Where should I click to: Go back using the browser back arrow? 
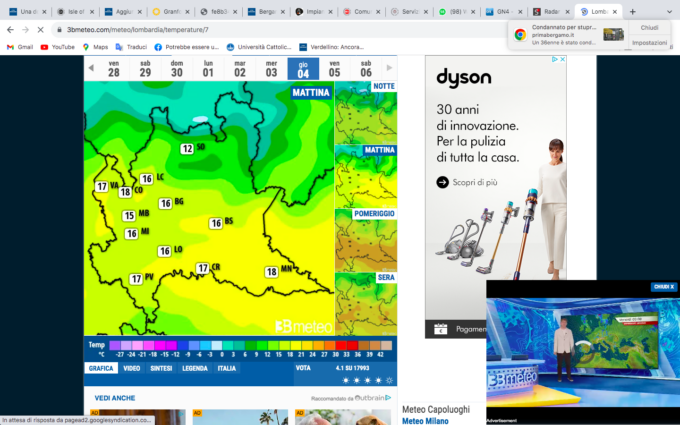click(9, 30)
